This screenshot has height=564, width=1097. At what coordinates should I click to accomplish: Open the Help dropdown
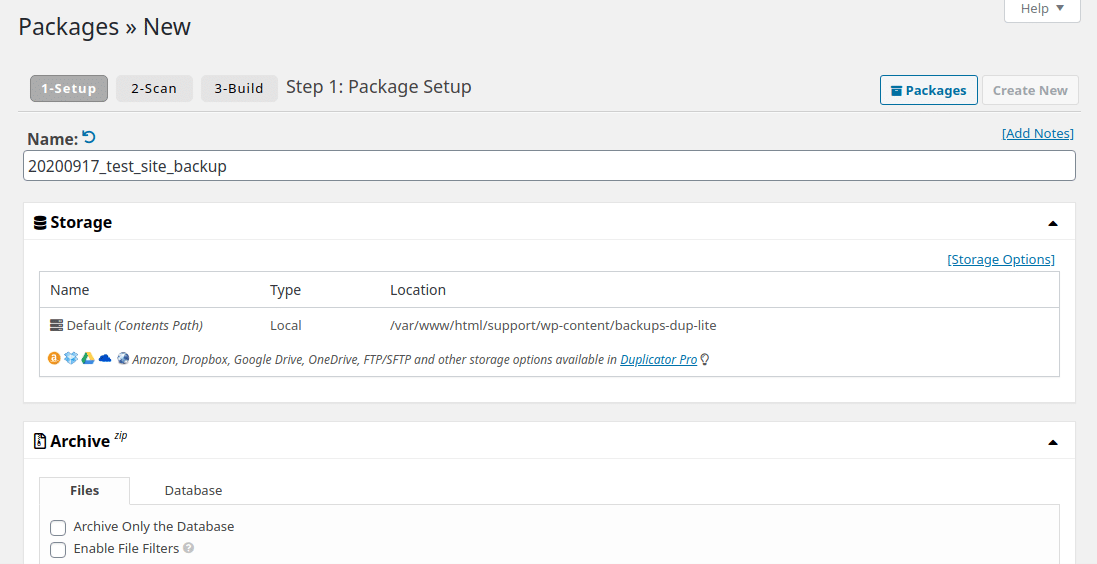coord(1041,9)
